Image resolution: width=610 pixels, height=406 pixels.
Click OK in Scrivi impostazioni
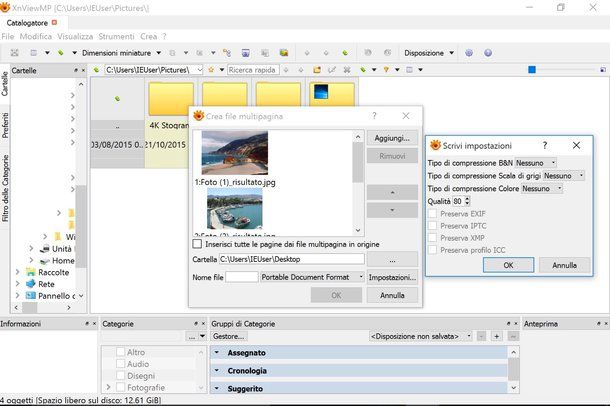[508, 265]
